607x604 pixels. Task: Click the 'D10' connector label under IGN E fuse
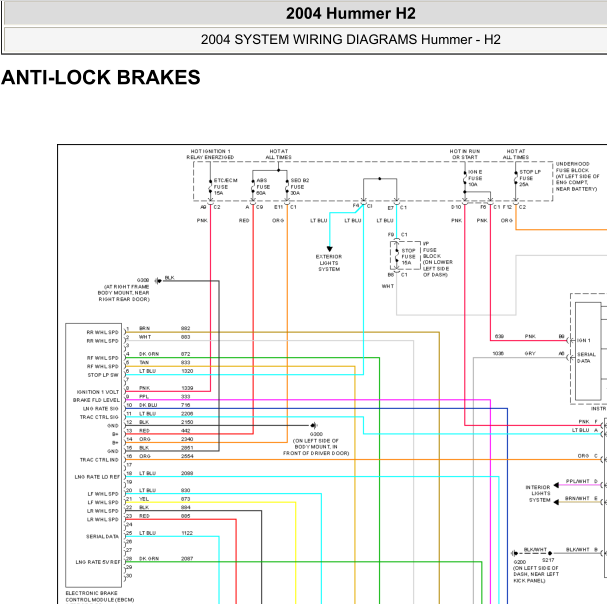(456, 207)
